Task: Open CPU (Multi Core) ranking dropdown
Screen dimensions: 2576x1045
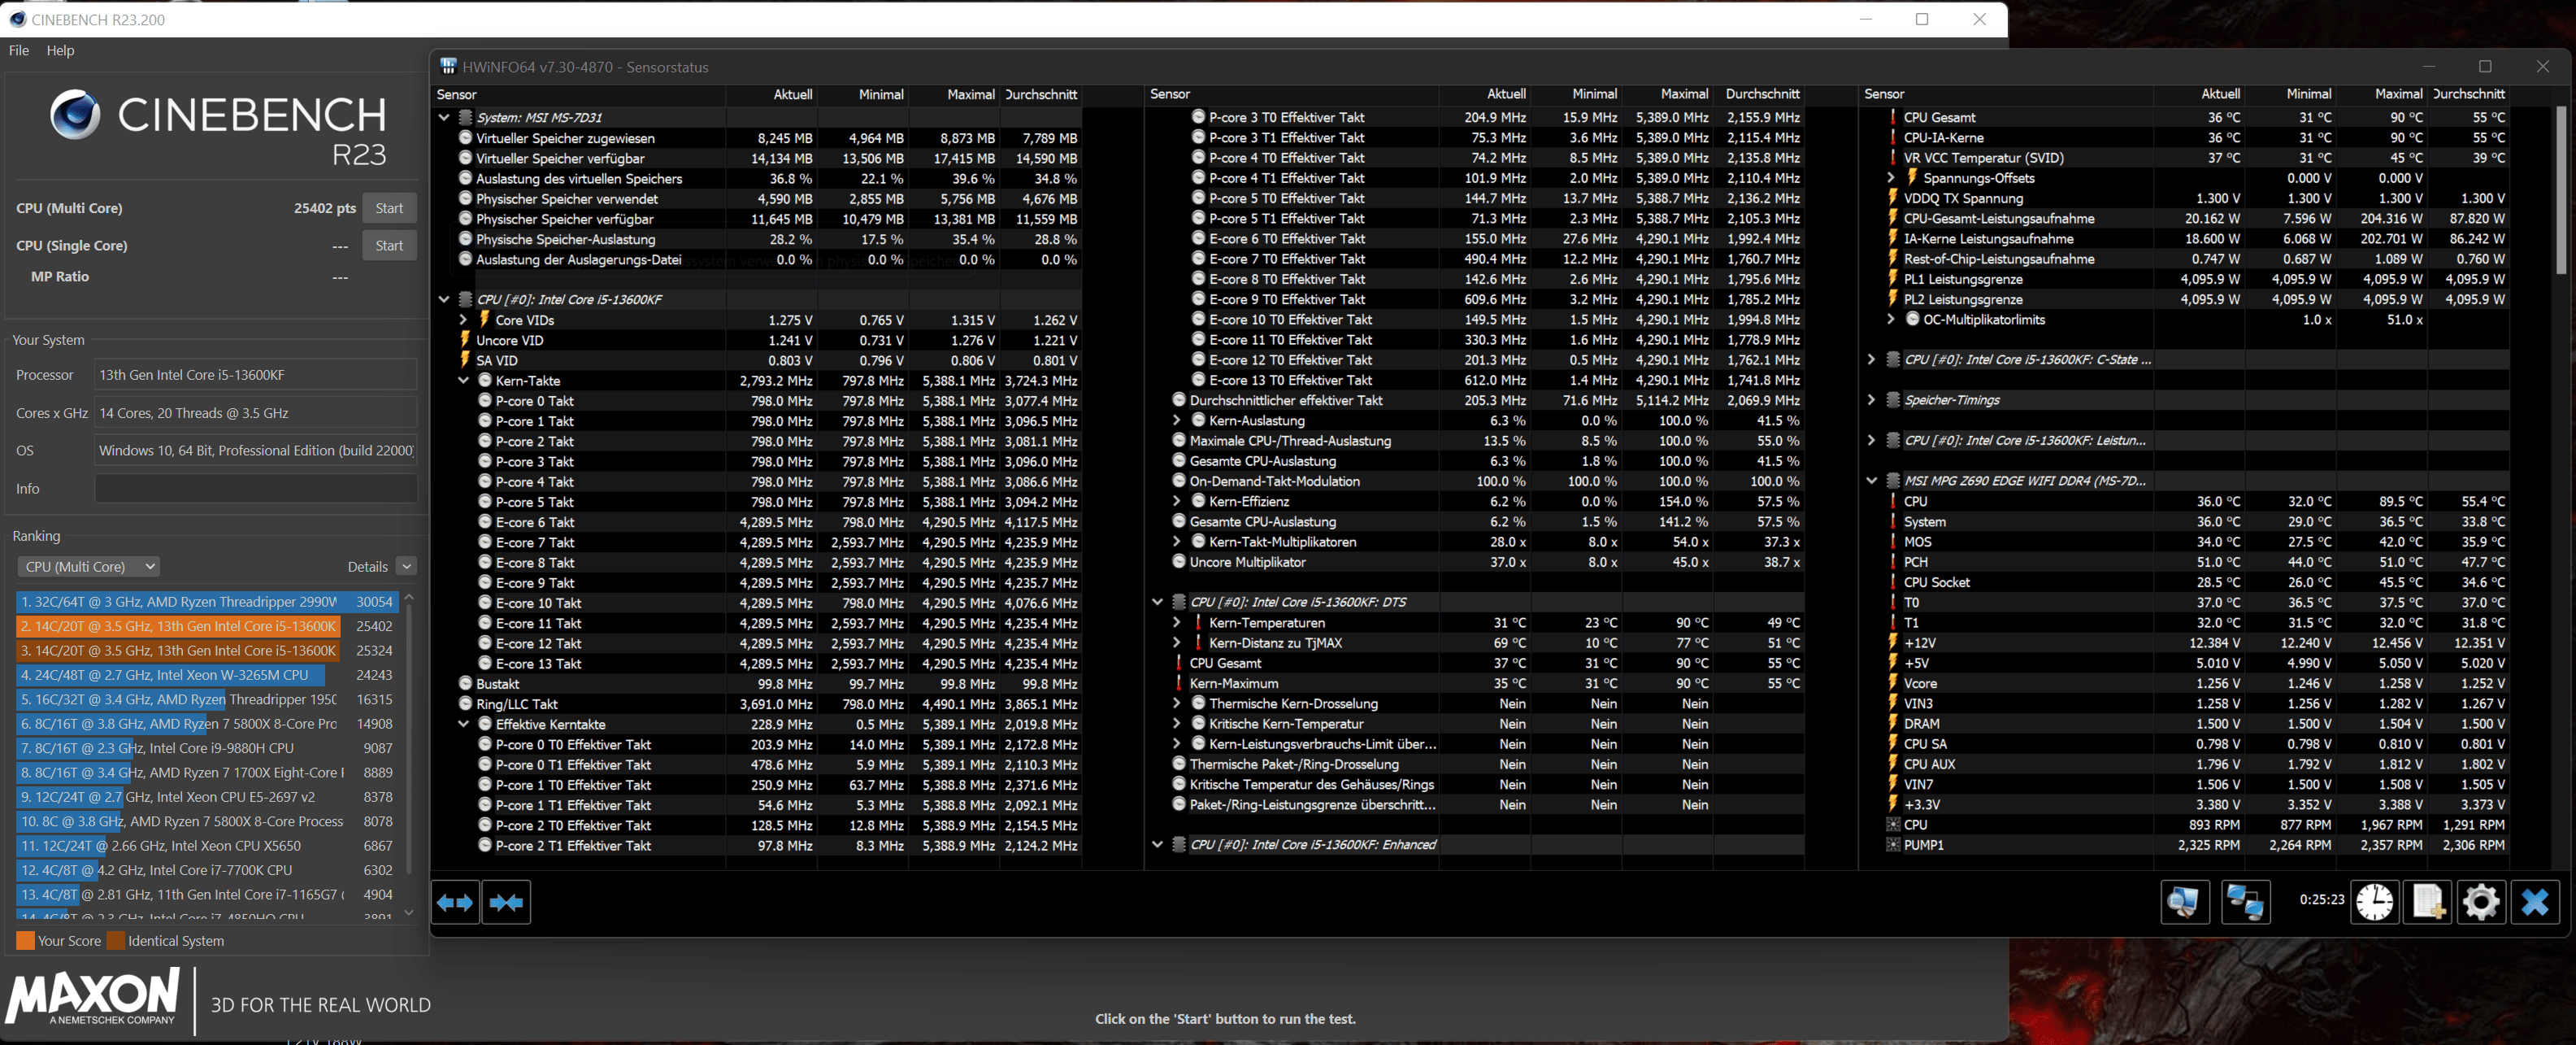Action: [89, 566]
